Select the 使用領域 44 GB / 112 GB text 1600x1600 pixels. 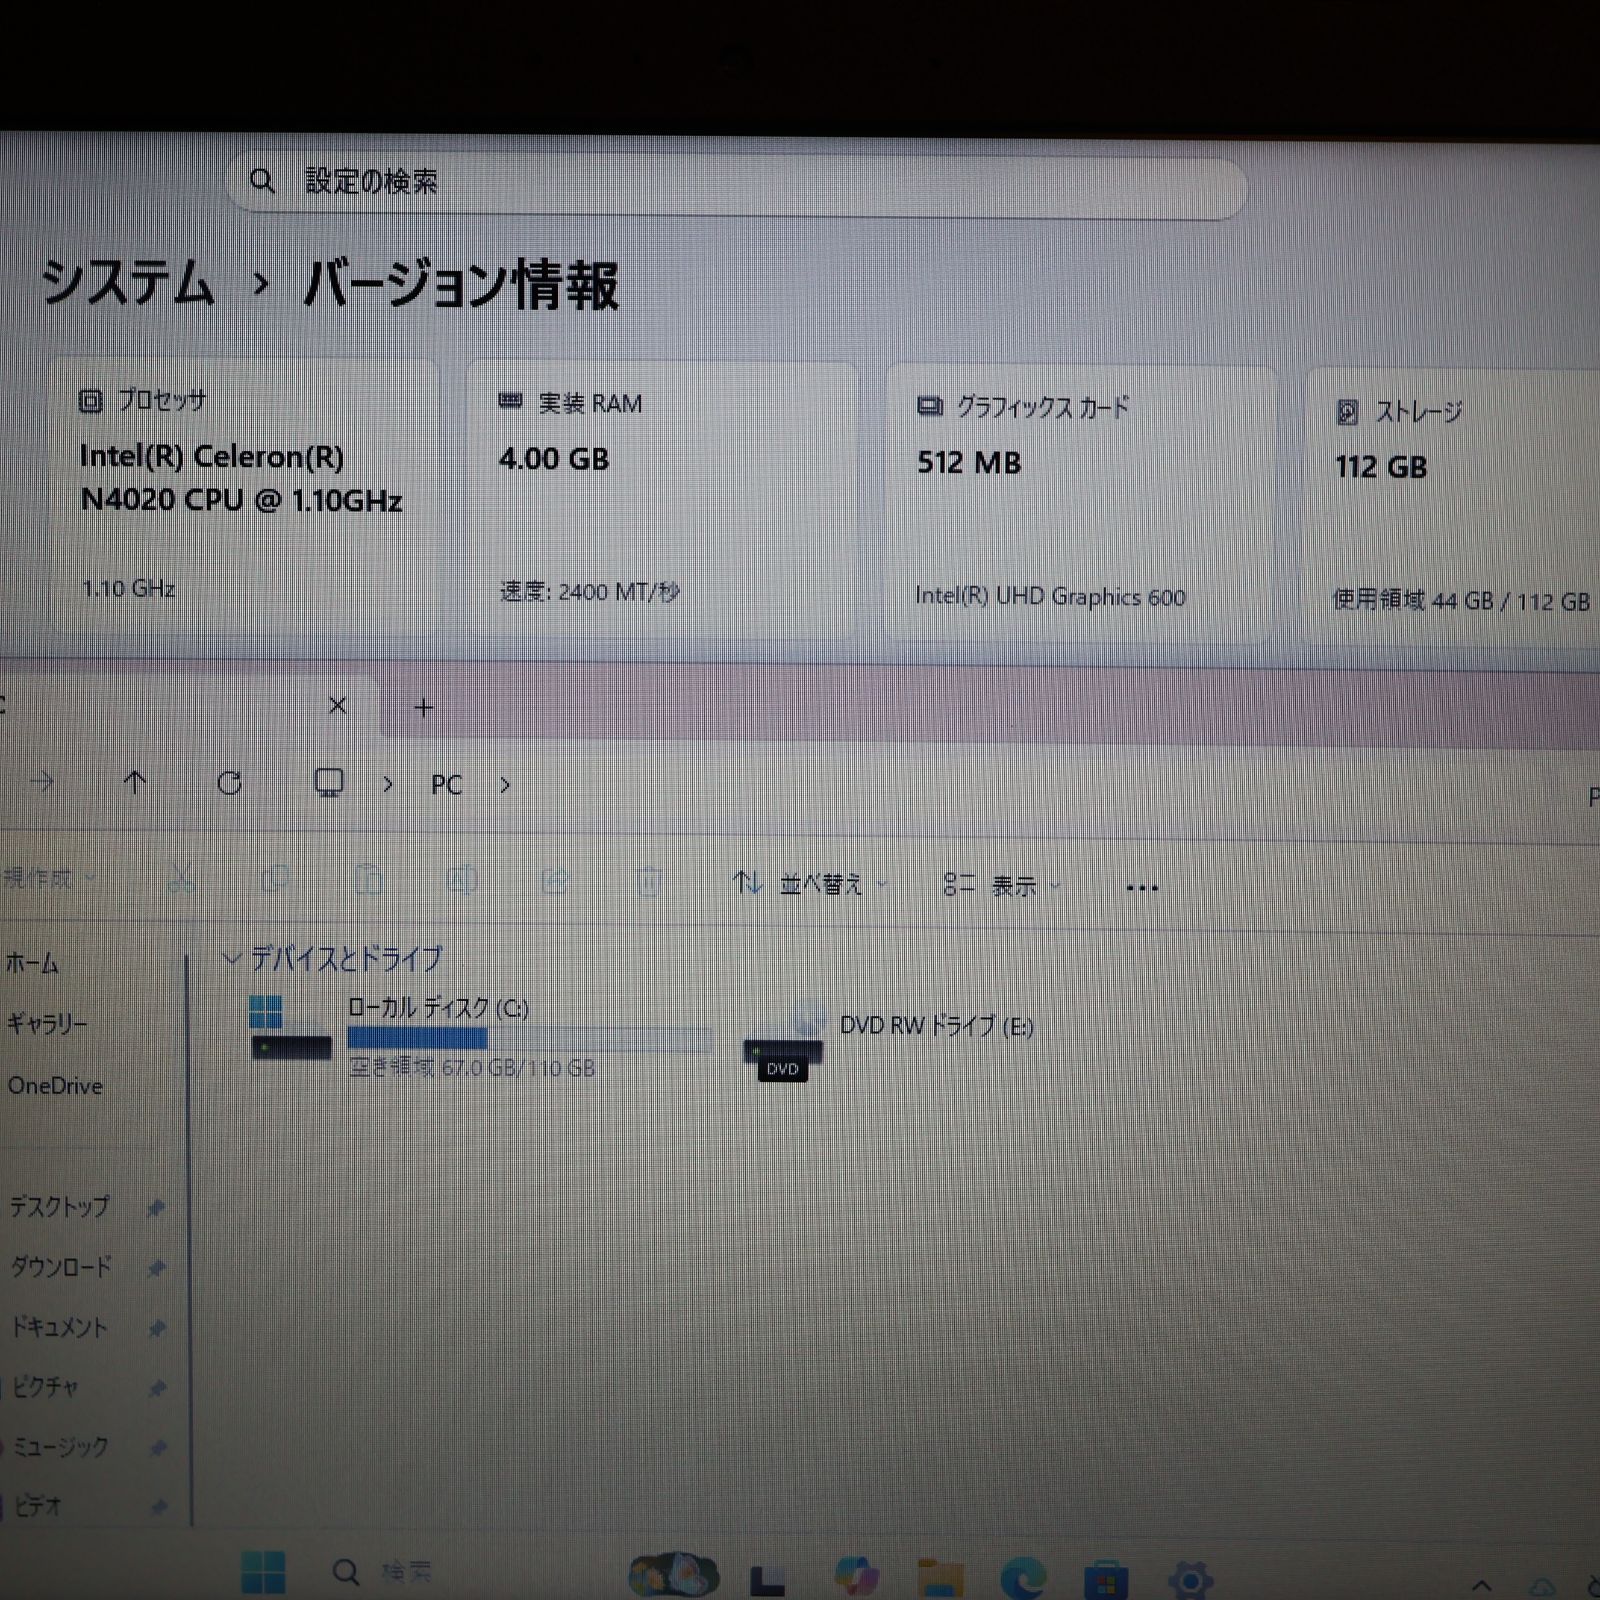(x=1461, y=601)
